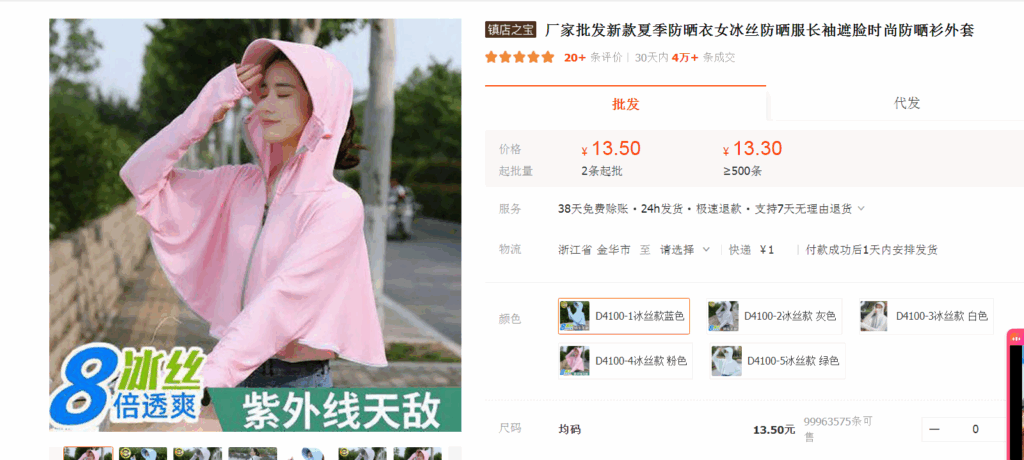Select D4100-3冰丝款 白色 color option

[x=925, y=316]
